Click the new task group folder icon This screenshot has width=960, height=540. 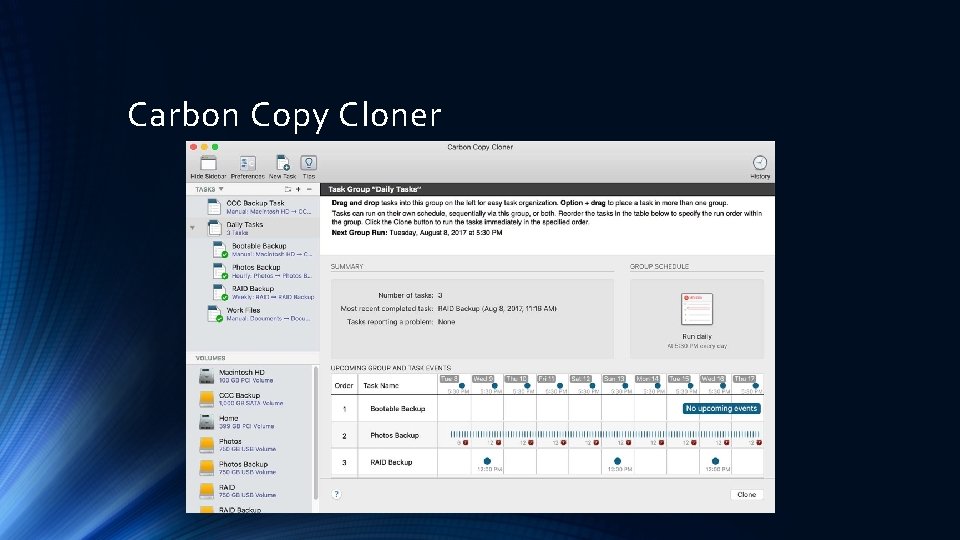pyautogui.click(x=288, y=189)
